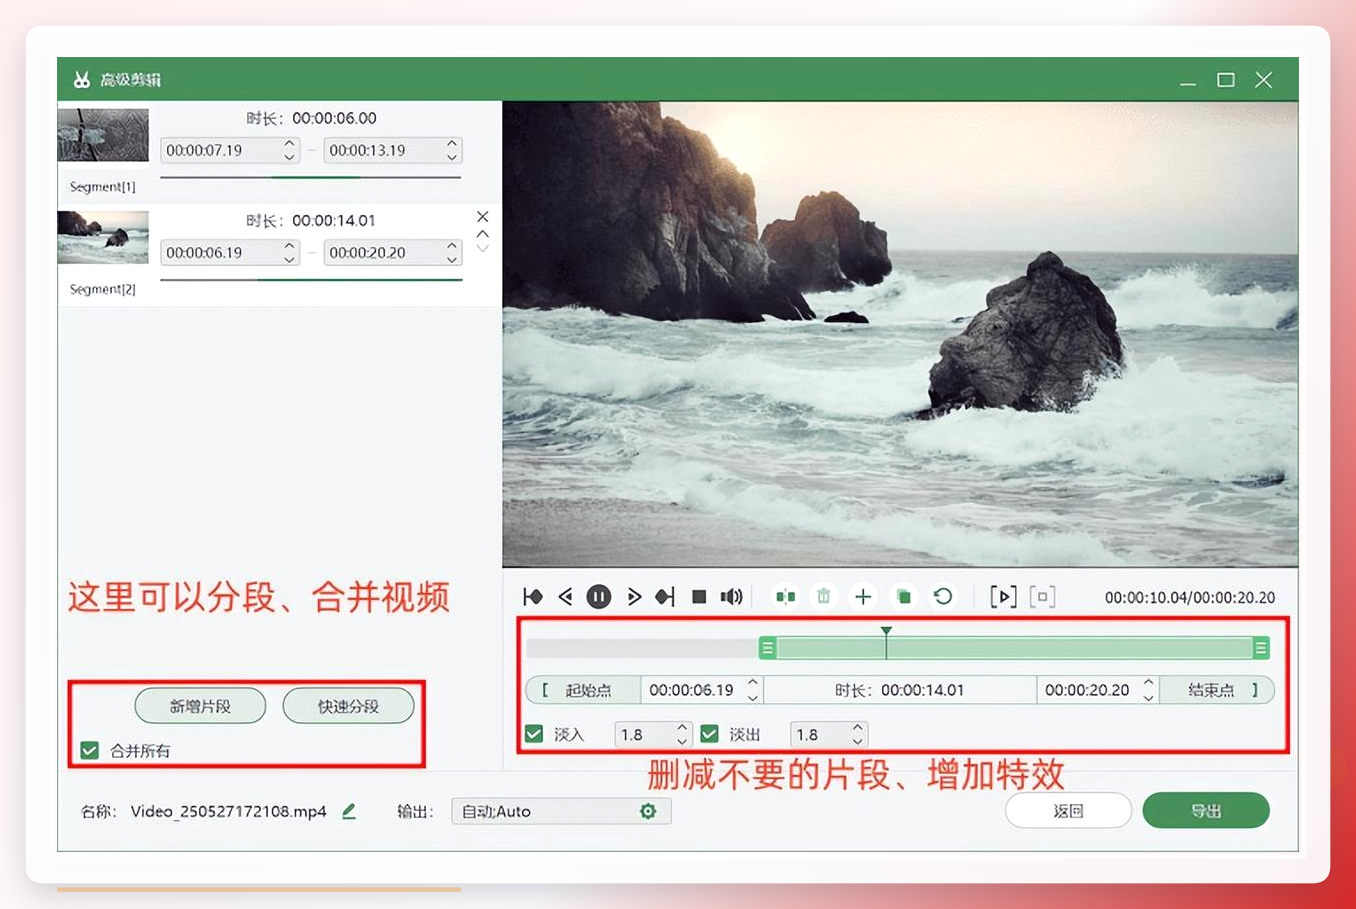Move Segment[2] down with the arrow

pyautogui.click(x=482, y=248)
